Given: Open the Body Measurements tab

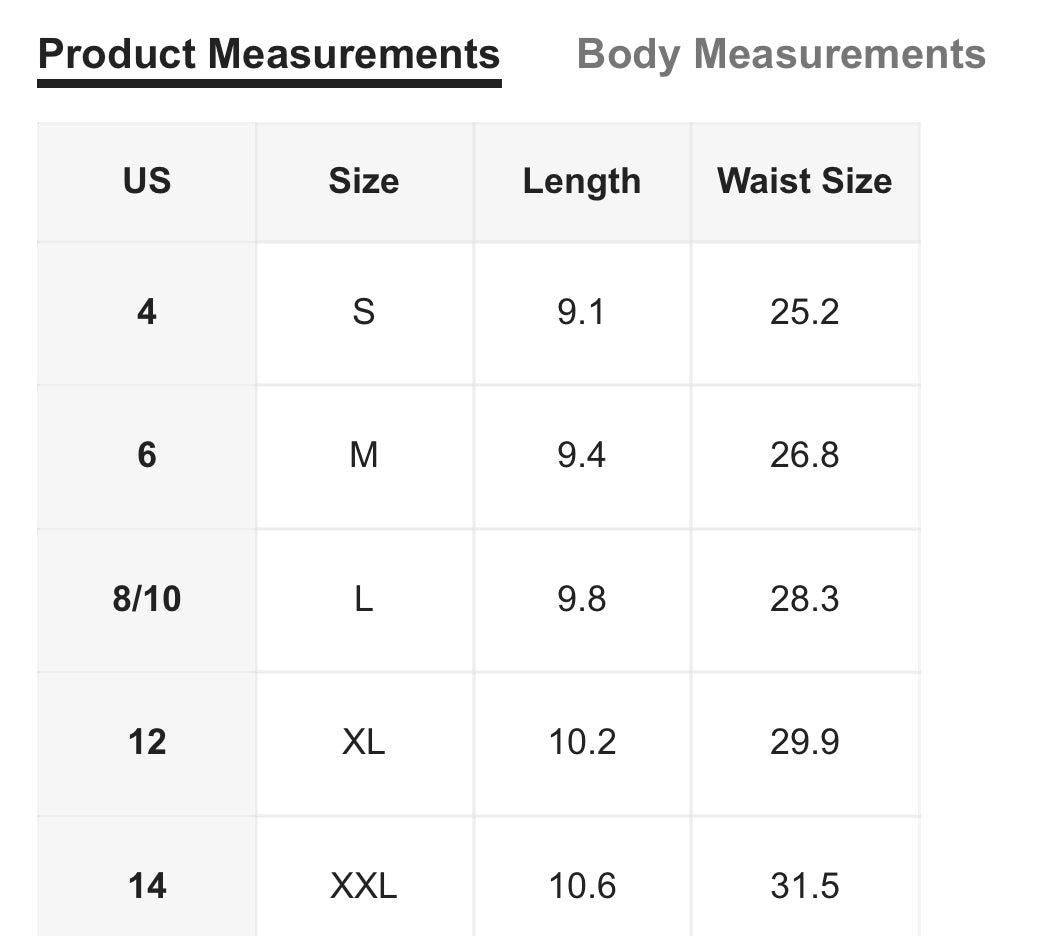Looking at the screenshot, I should coord(781,54).
